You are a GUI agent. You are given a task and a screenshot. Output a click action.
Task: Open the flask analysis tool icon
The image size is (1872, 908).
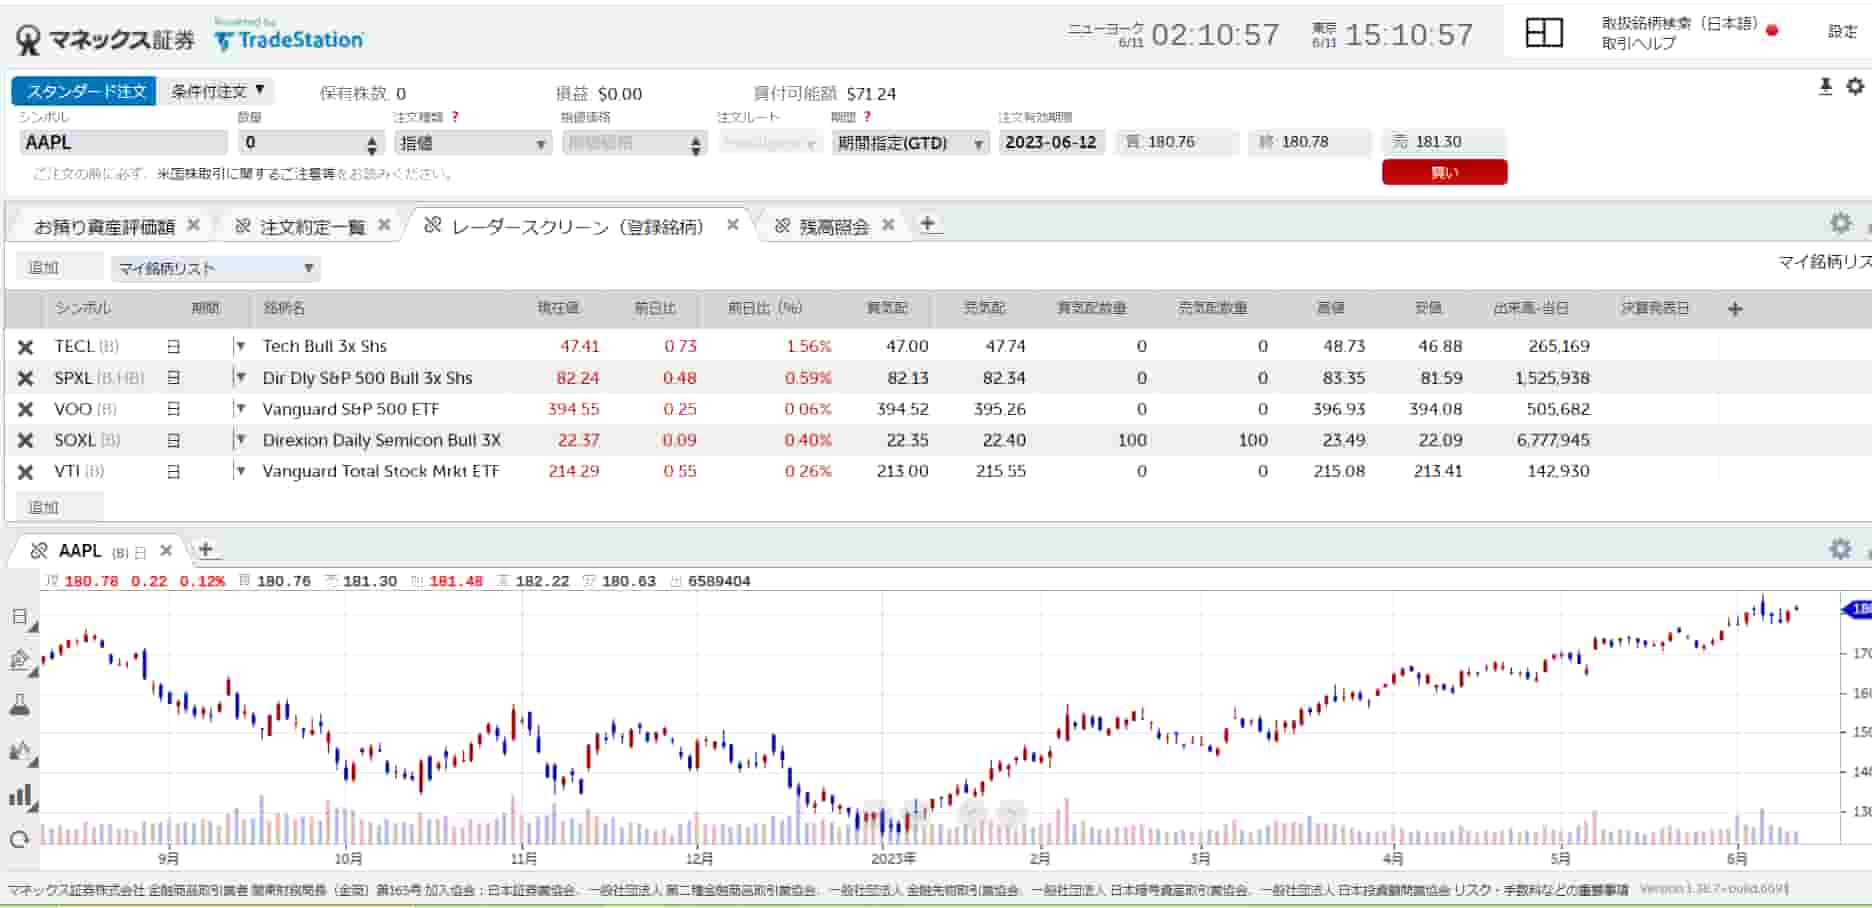tap(20, 705)
